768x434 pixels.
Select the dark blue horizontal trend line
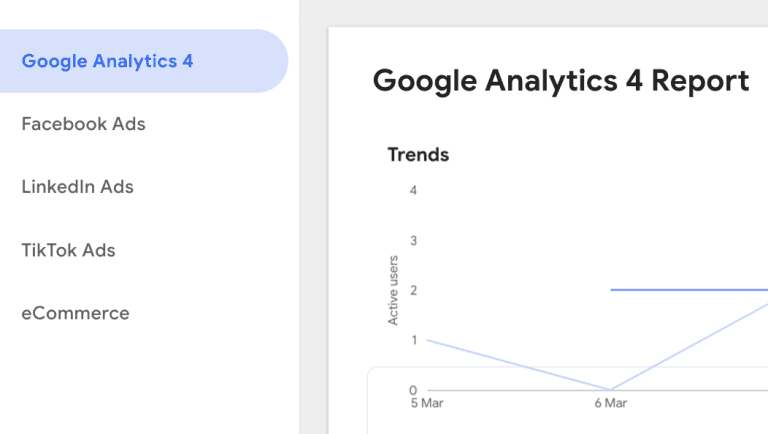coord(690,290)
